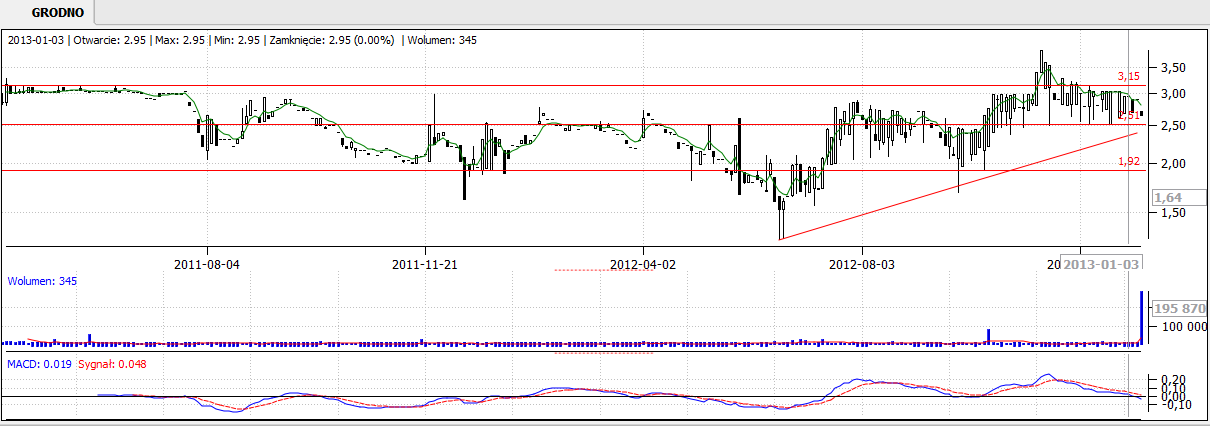Click the 2011-08-04 date label on time axis
Image resolution: width=1210 pixels, height=426 pixels.
point(207,265)
